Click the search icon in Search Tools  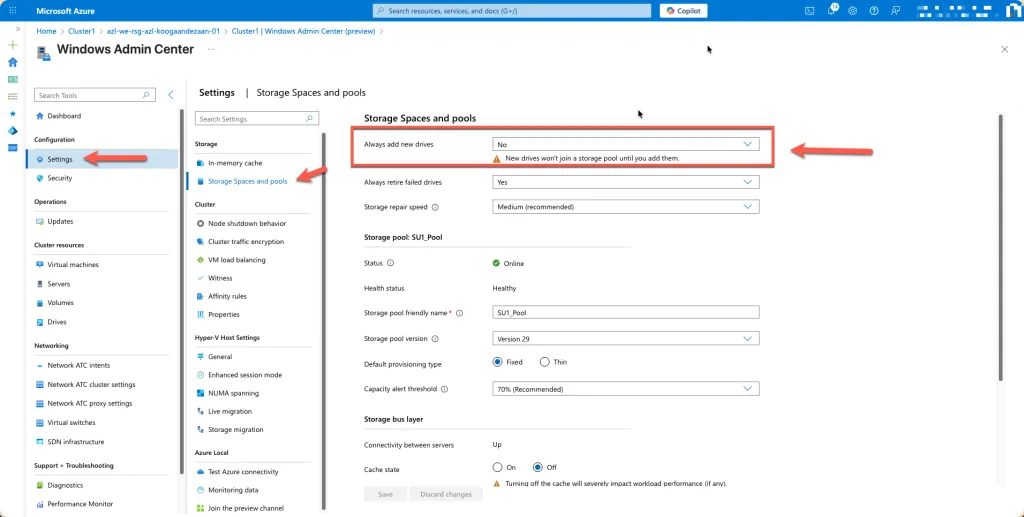(x=146, y=95)
